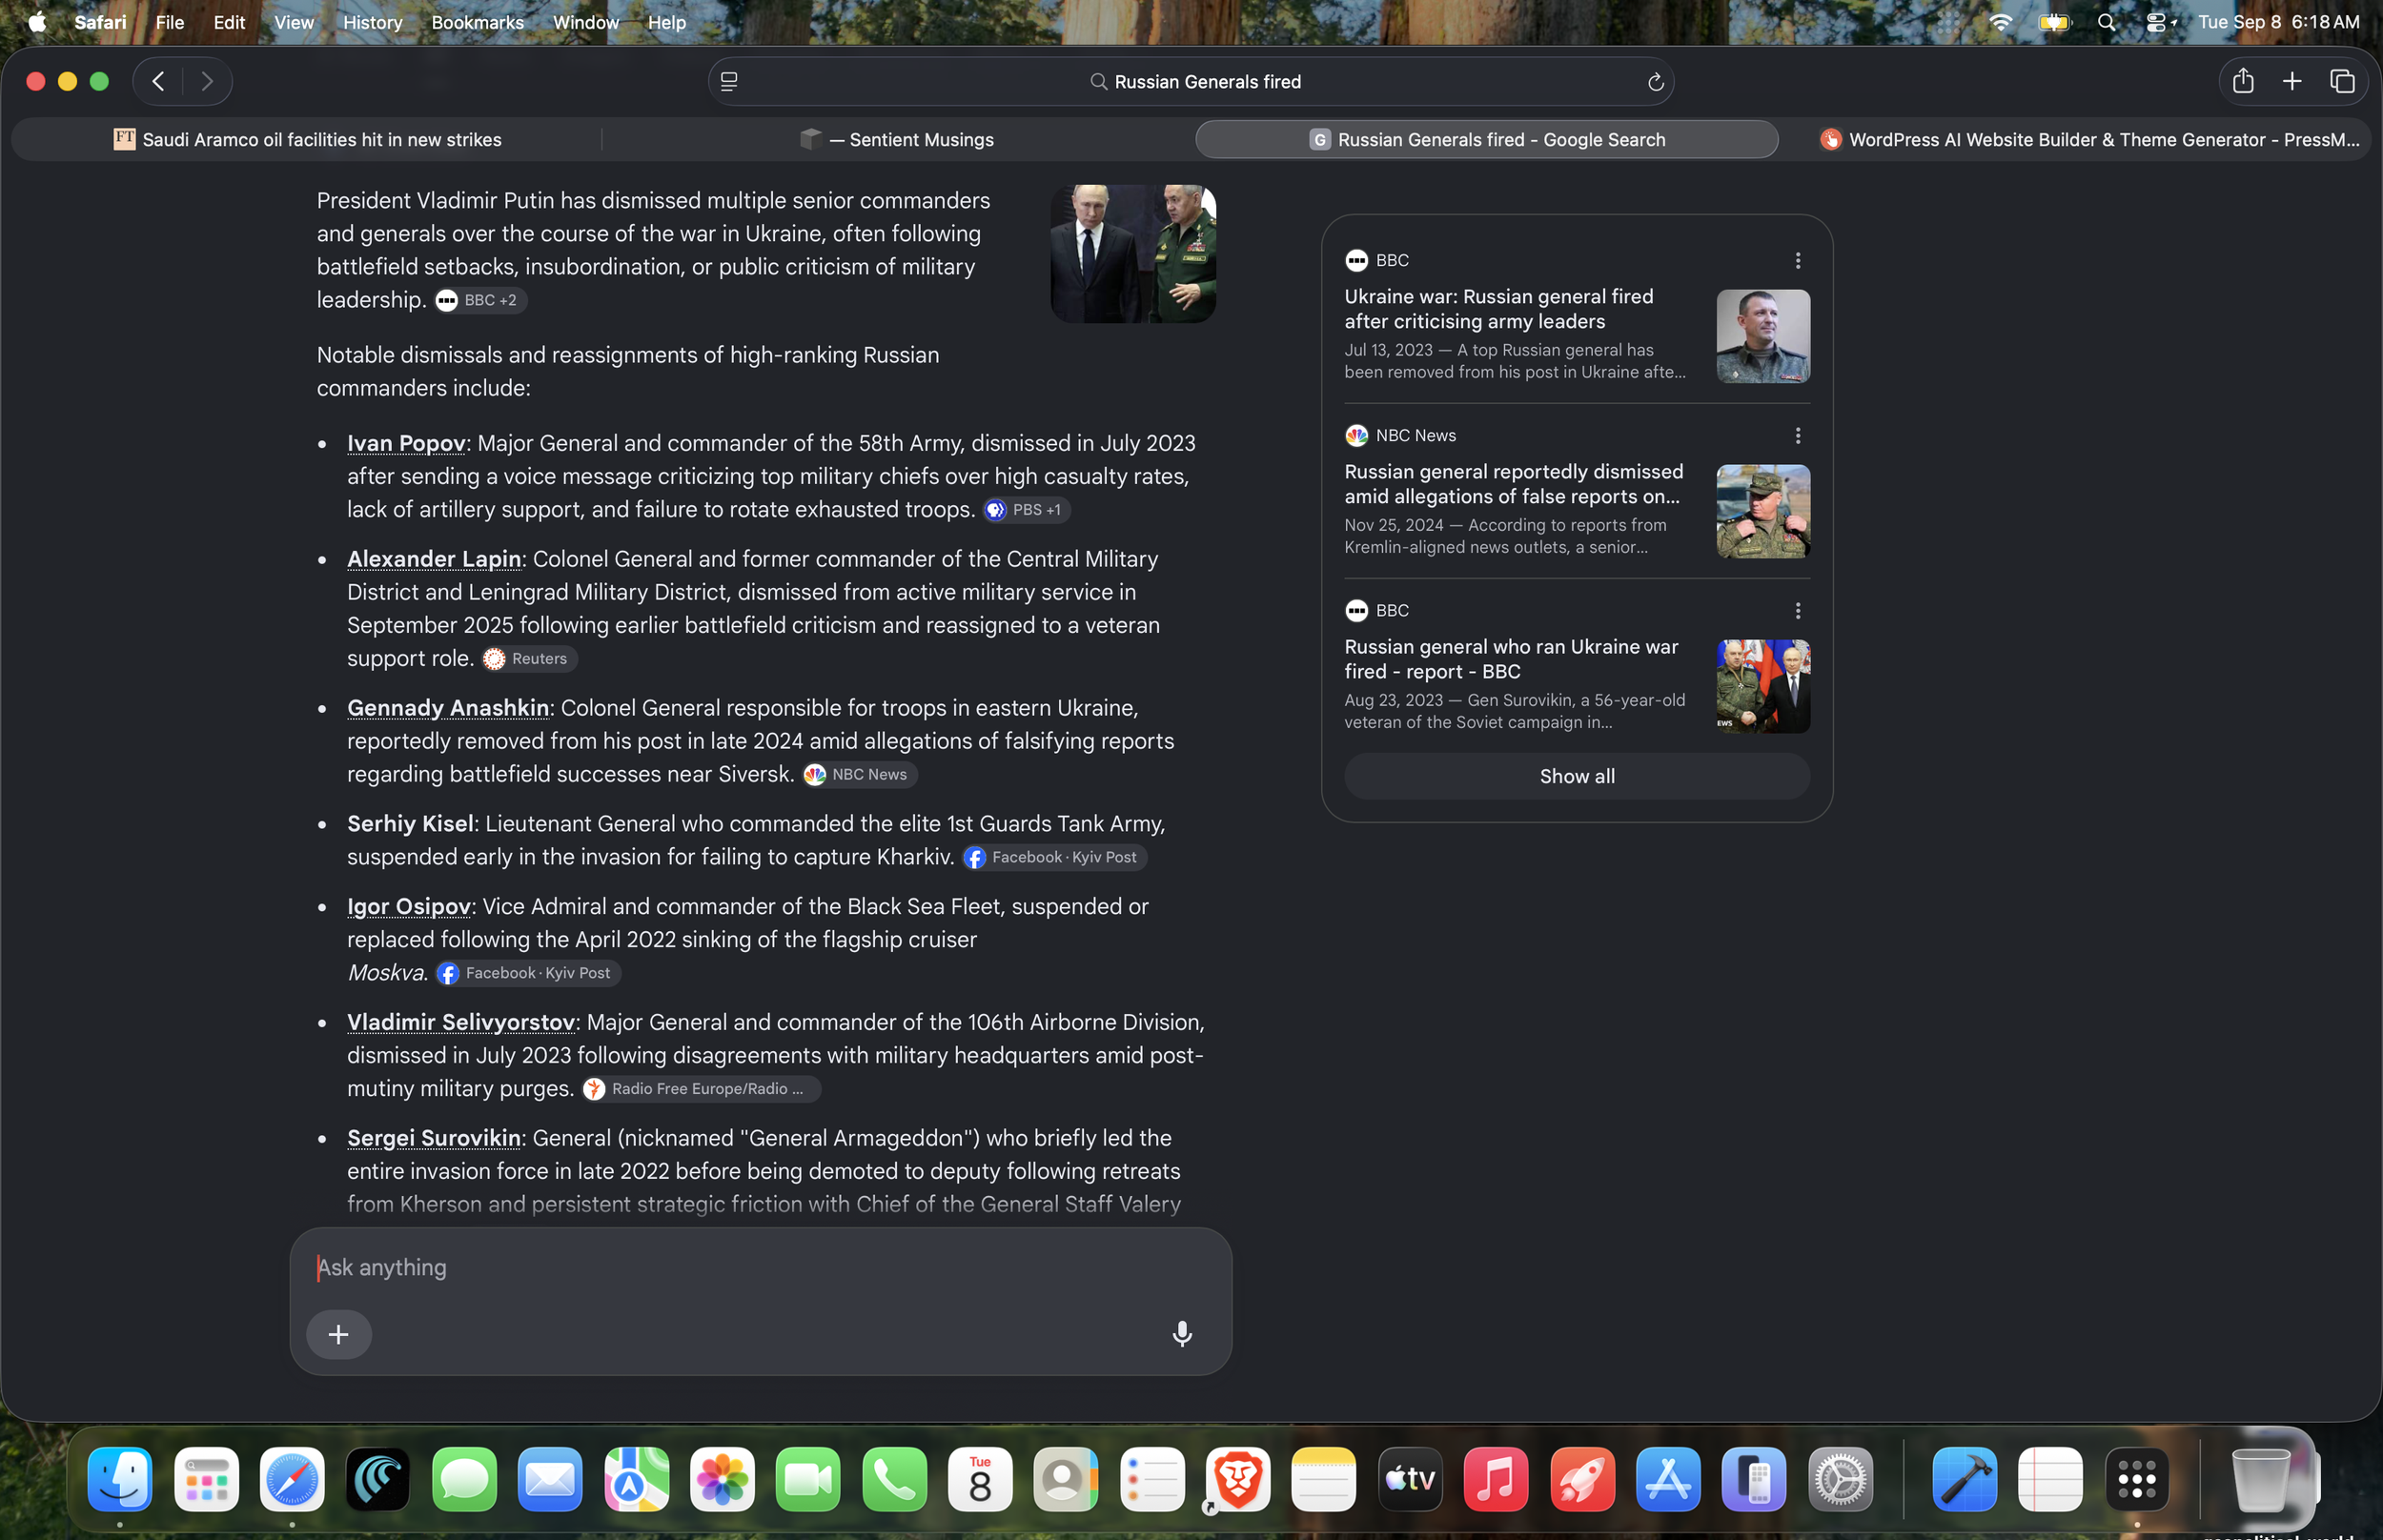2383x1540 pixels.
Task: Follow the Ivan Popov link
Action: pyautogui.click(x=406, y=443)
